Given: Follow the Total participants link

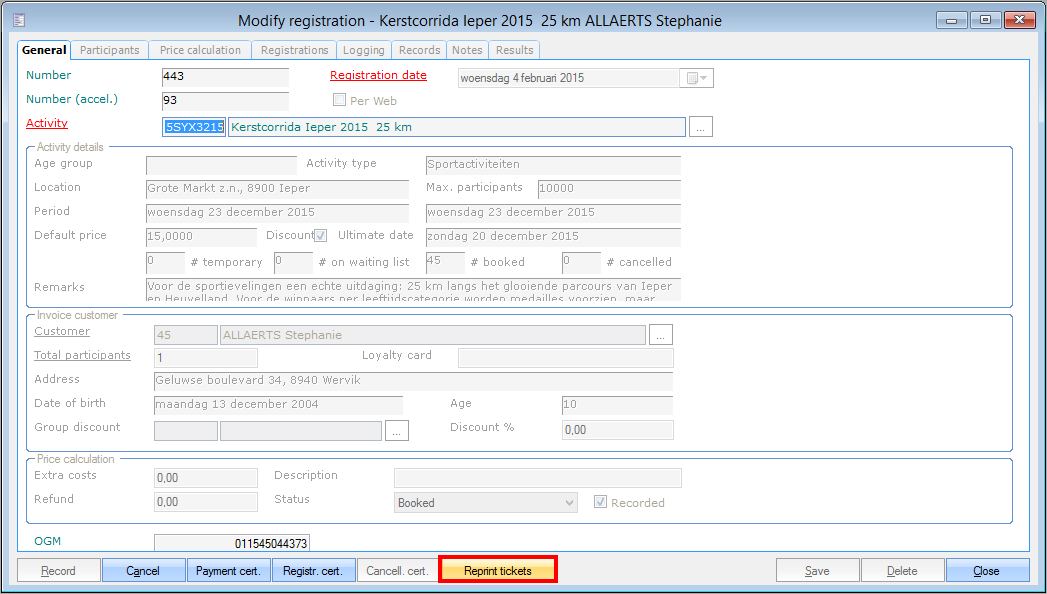Looking at the screenshot, I should click(82, 355).
